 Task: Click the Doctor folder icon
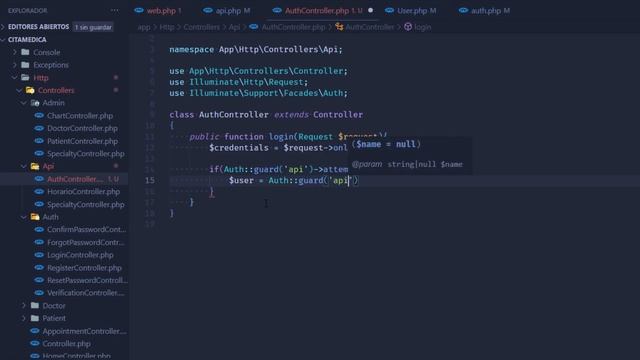click(35, 305)
